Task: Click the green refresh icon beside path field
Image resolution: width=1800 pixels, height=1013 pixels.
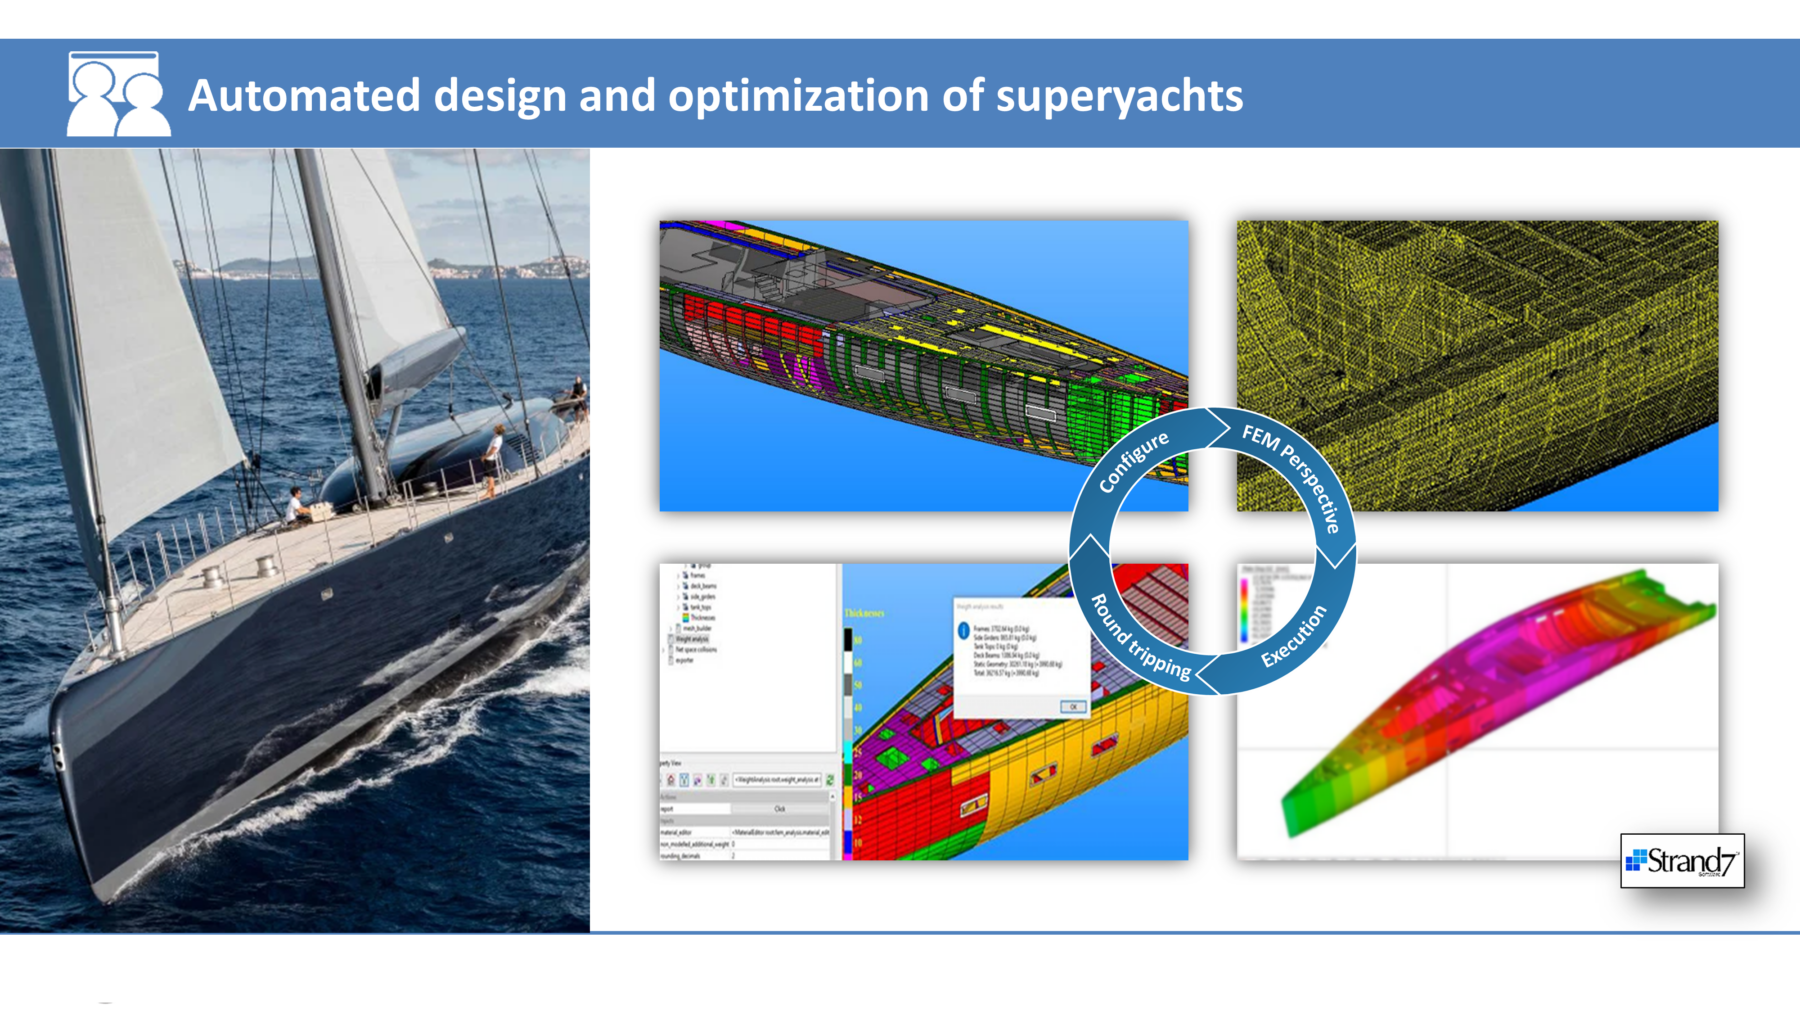Action: (829, 780)
